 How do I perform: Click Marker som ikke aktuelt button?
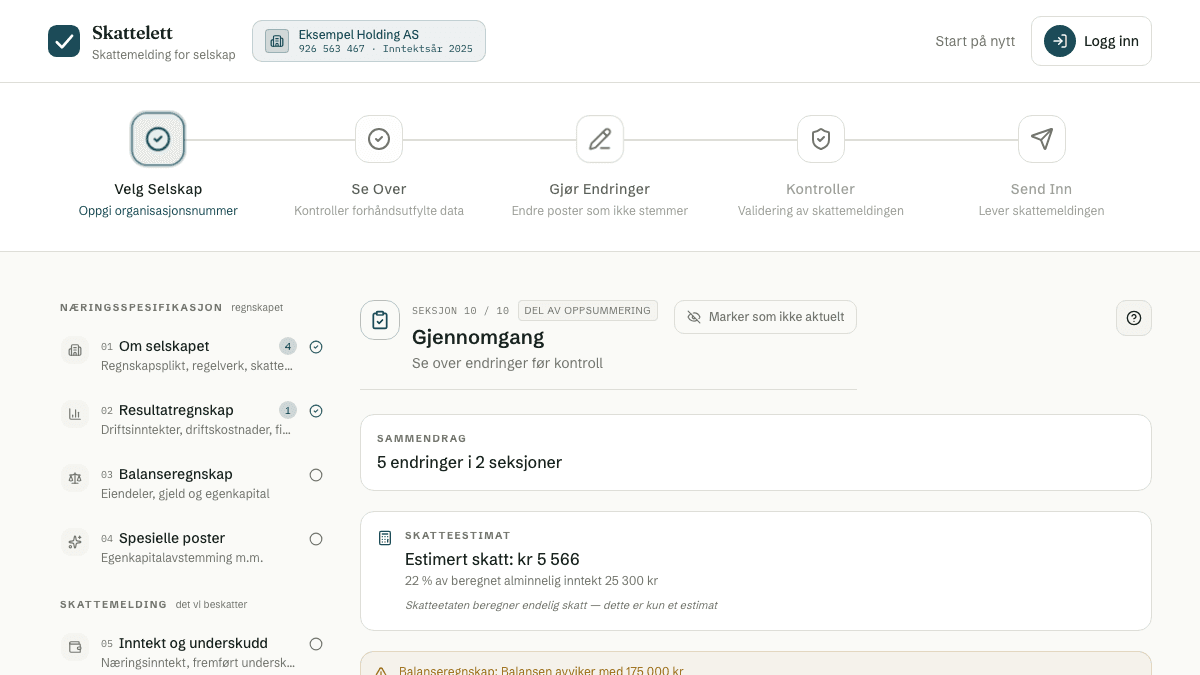[x=765, y=317]
